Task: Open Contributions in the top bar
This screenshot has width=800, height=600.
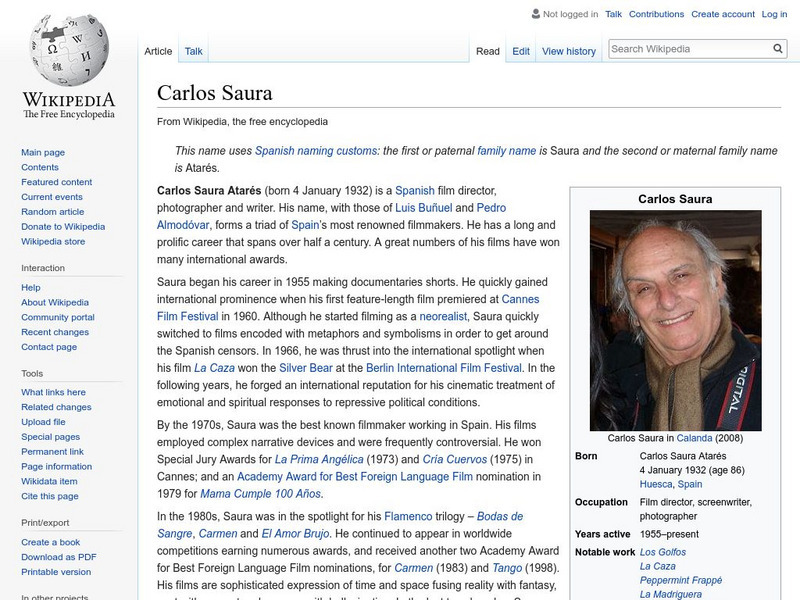Action: tap(656, 14)
